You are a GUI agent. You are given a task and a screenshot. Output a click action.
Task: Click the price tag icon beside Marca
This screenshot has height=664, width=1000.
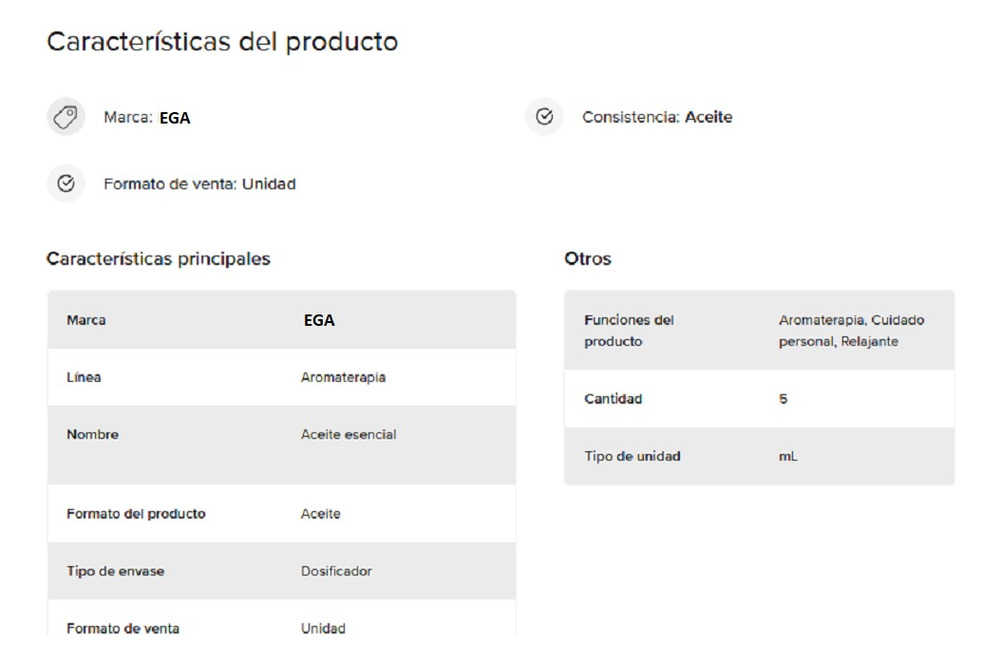tap(66, 117)
